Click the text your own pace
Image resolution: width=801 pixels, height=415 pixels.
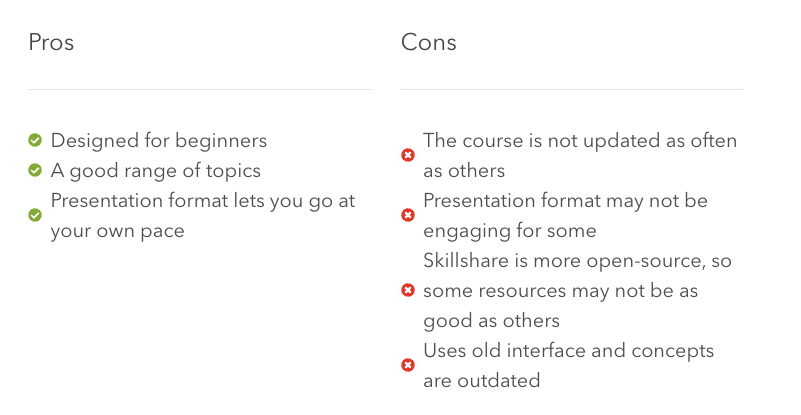coord(117,231)
